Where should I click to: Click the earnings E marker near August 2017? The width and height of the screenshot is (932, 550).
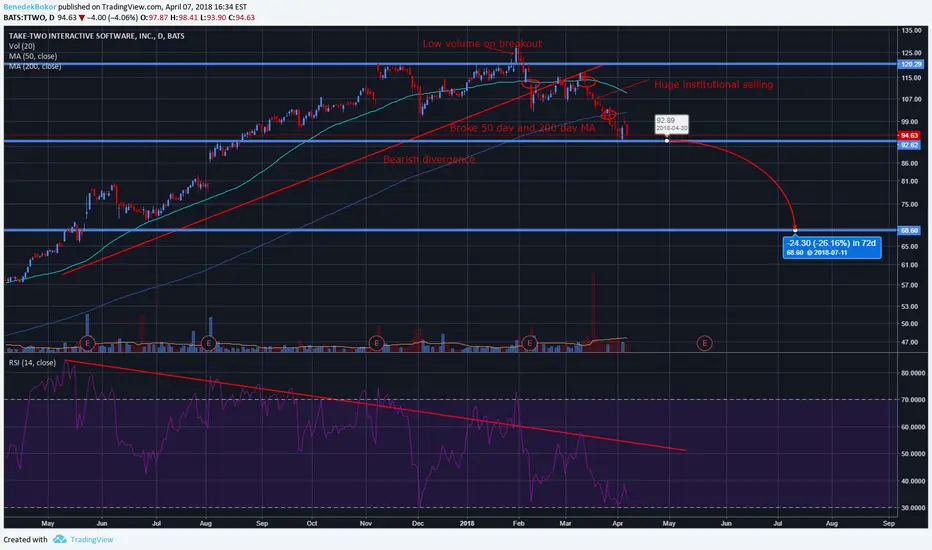208,343
